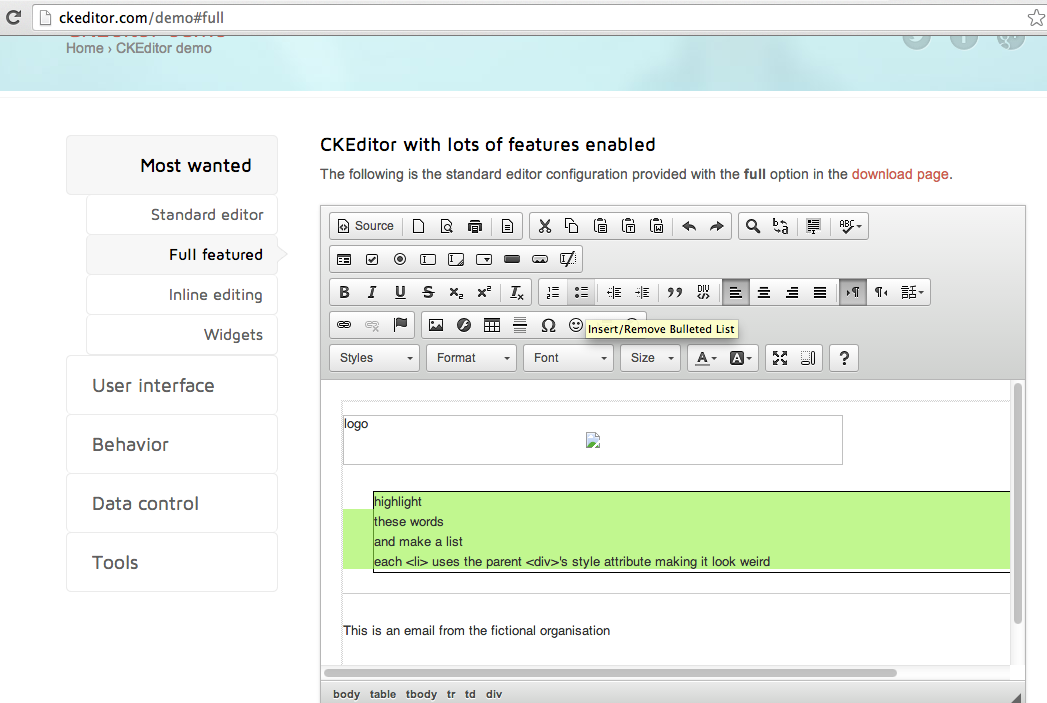
Task: Click the Insert Link chain icon
Action: tap(344, 325)
